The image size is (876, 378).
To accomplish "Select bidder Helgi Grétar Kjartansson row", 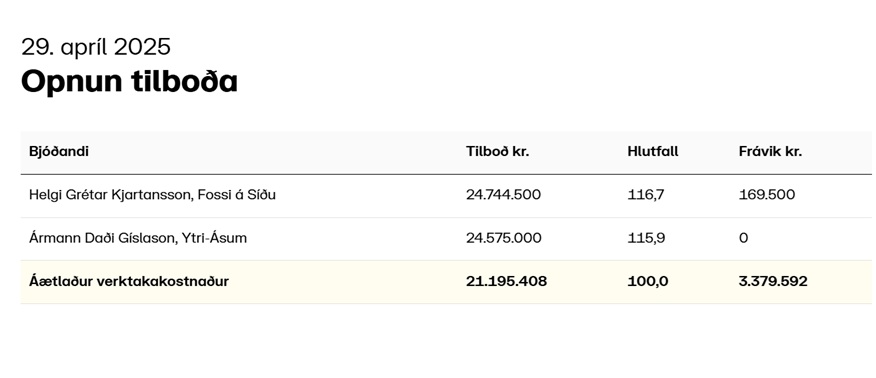I will click(446, 195).
